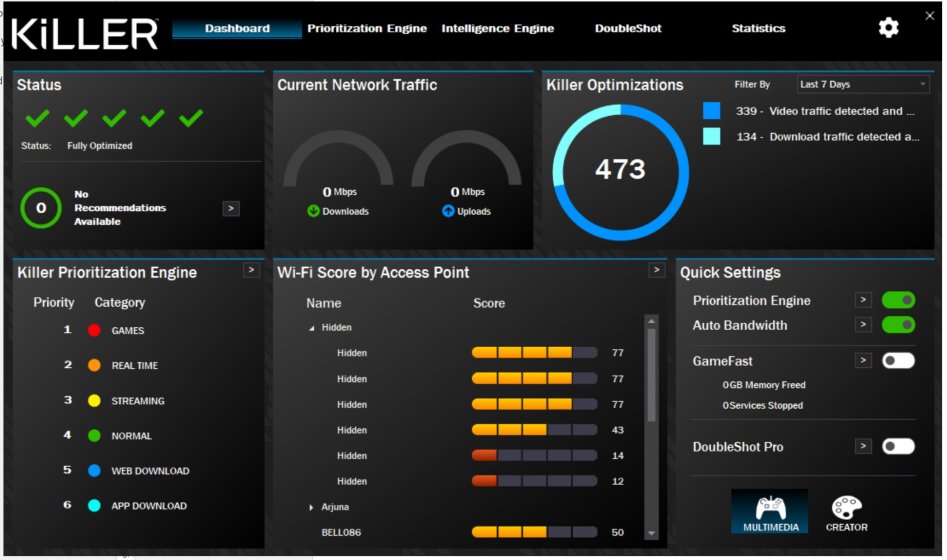This screenshot has width=947, height=560.
Task: Open settings via the gear icon
Action: pos(888,28)
